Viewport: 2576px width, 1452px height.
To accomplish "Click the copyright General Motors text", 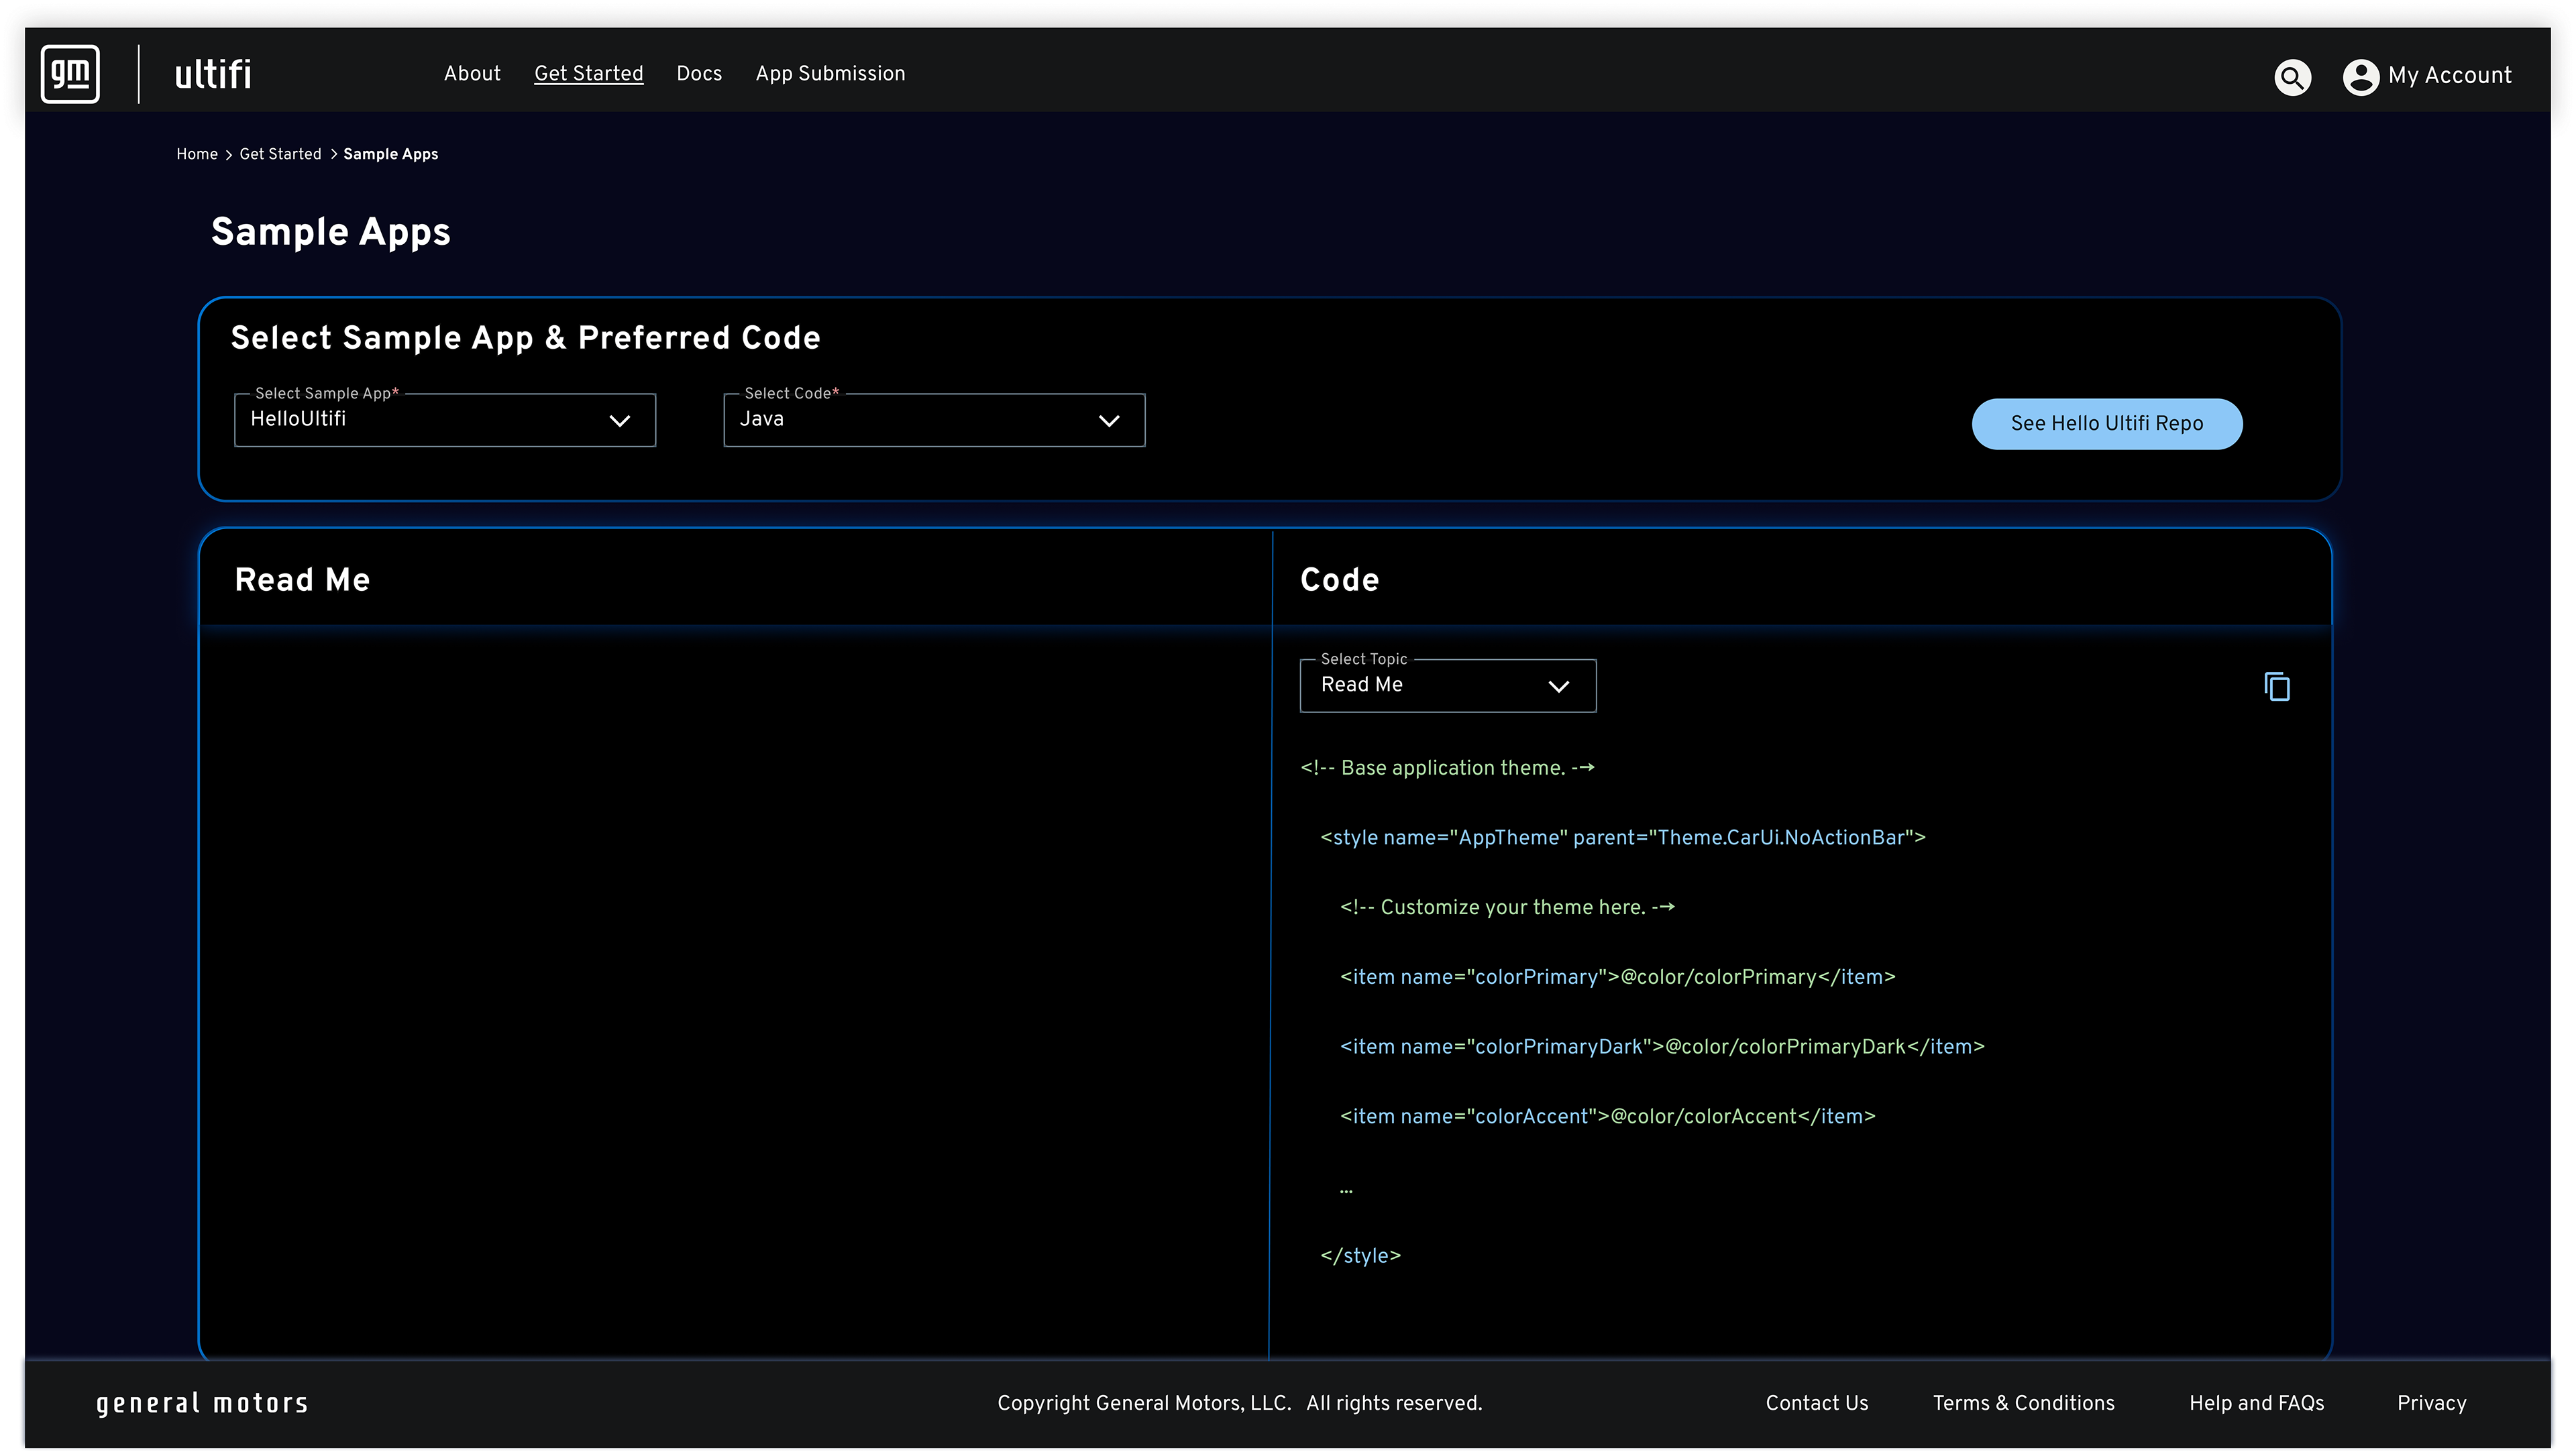I will (x=1239, y=1404).
